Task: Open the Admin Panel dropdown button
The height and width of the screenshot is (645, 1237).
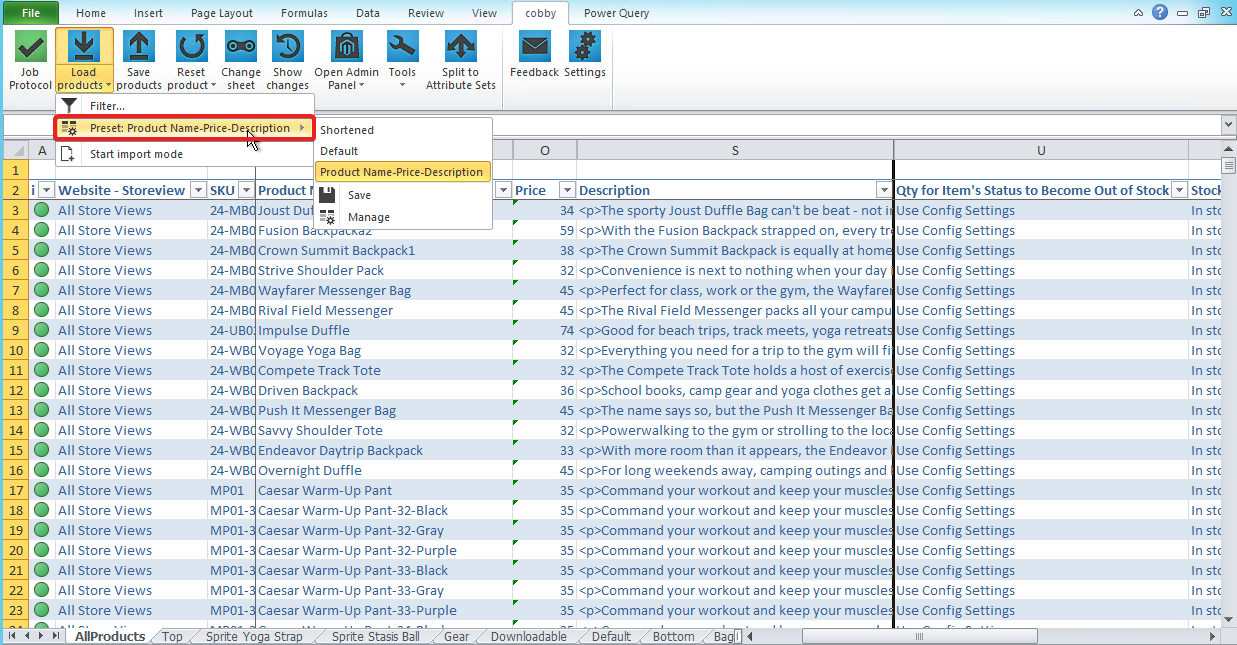Action: point(347,60)
